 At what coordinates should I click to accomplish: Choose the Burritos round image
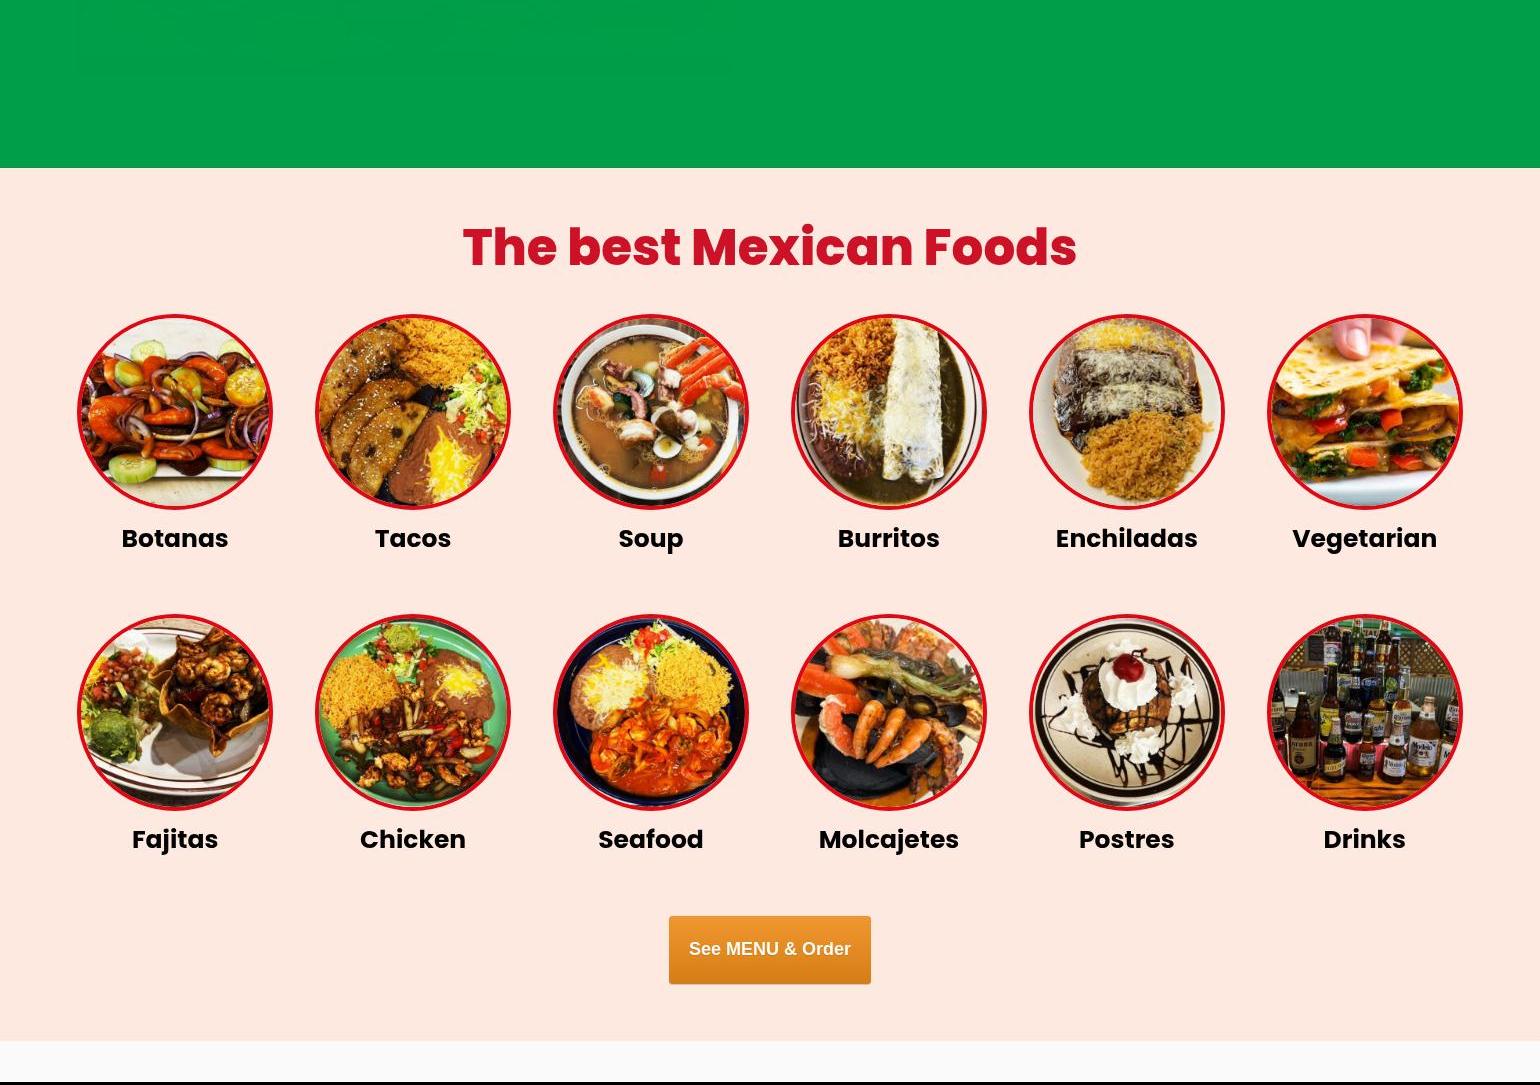tap(889, 412)
